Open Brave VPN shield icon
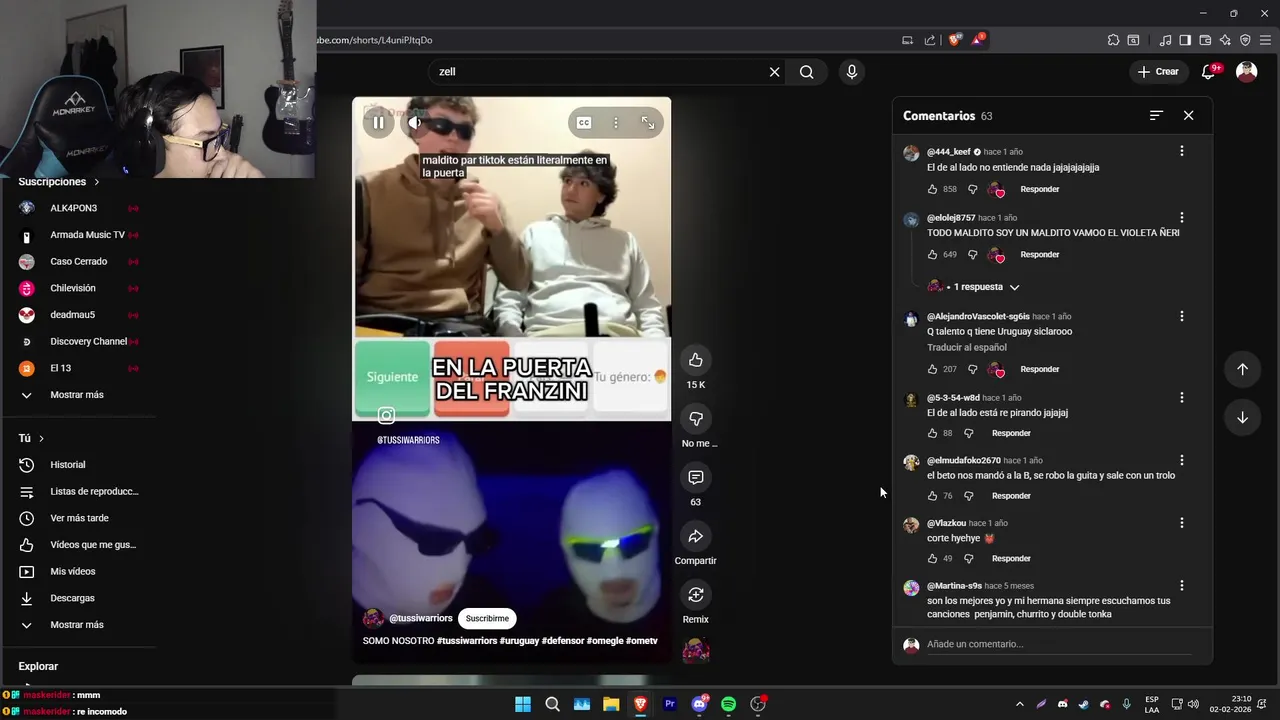 coord(1245,40)
